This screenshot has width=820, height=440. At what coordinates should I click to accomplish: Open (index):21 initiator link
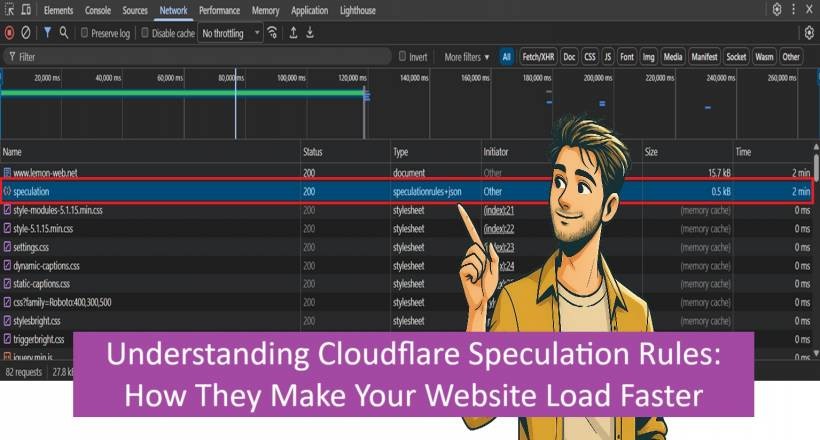coord(499,210)
